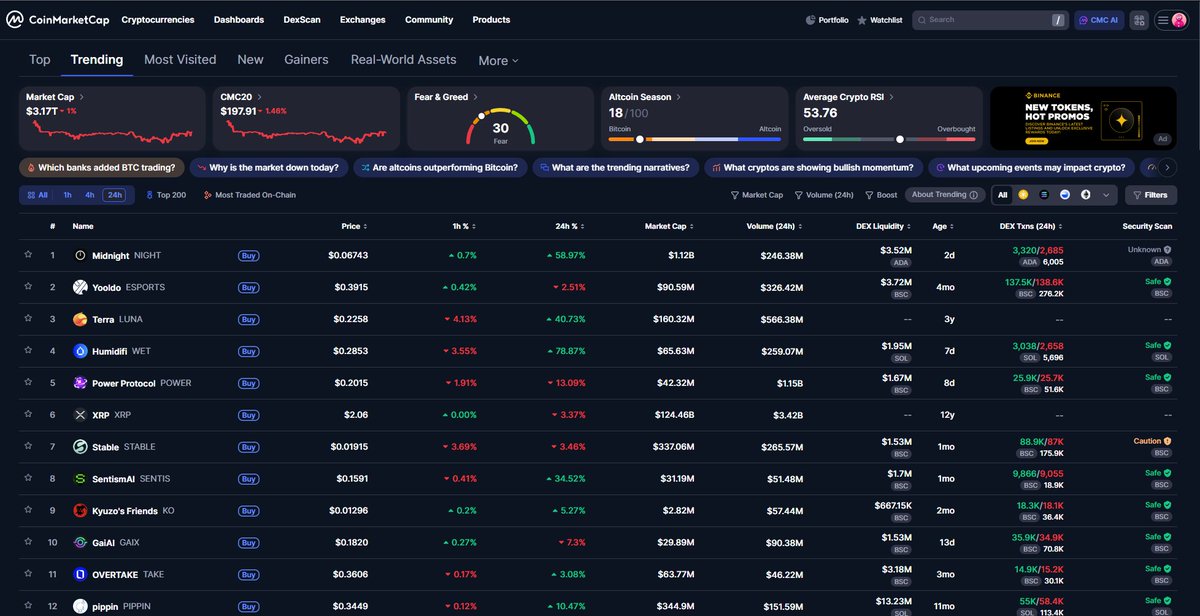Select the 4h timeframe
The height and width of the screenshot is (616, 1200).
point(90,195)
